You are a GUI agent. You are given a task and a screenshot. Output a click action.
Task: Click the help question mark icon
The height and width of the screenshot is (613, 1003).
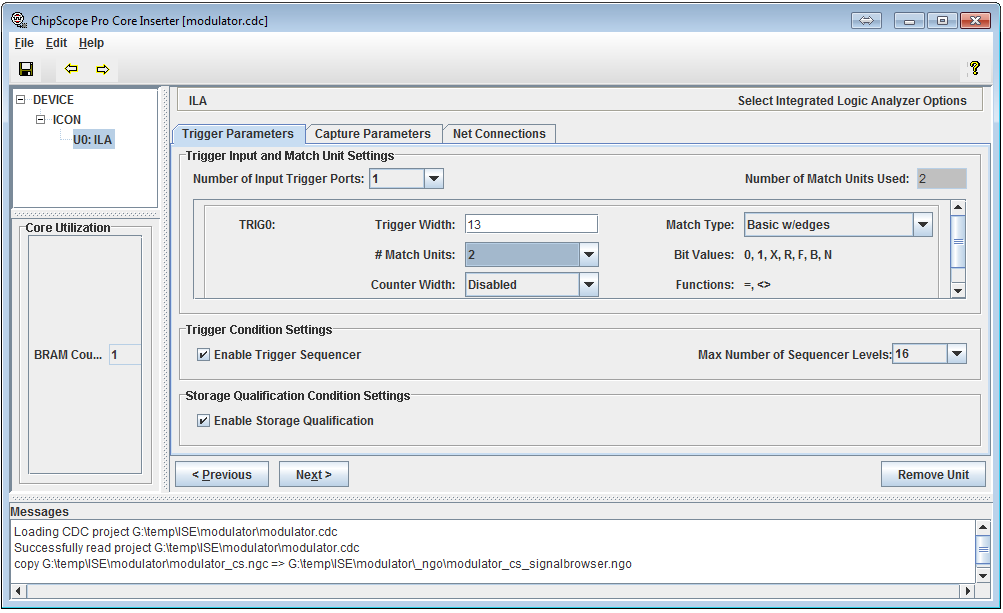coord(974,69)
